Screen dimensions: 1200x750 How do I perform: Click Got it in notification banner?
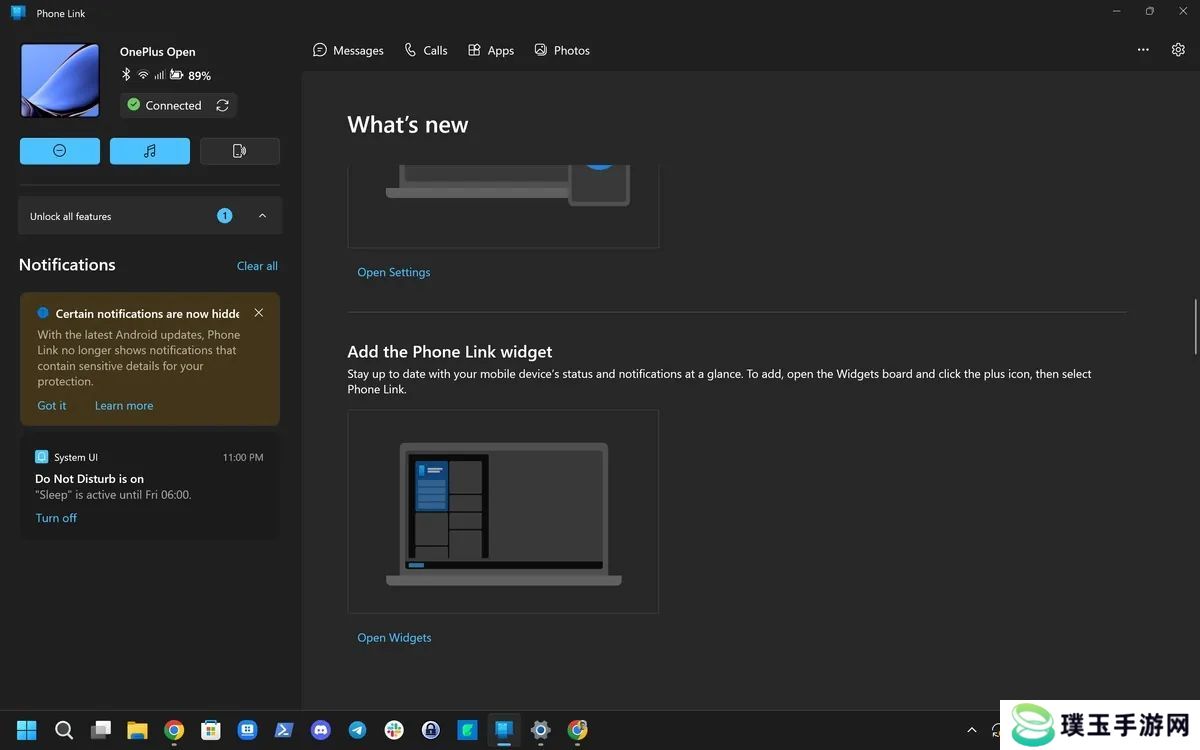point(52,406)
